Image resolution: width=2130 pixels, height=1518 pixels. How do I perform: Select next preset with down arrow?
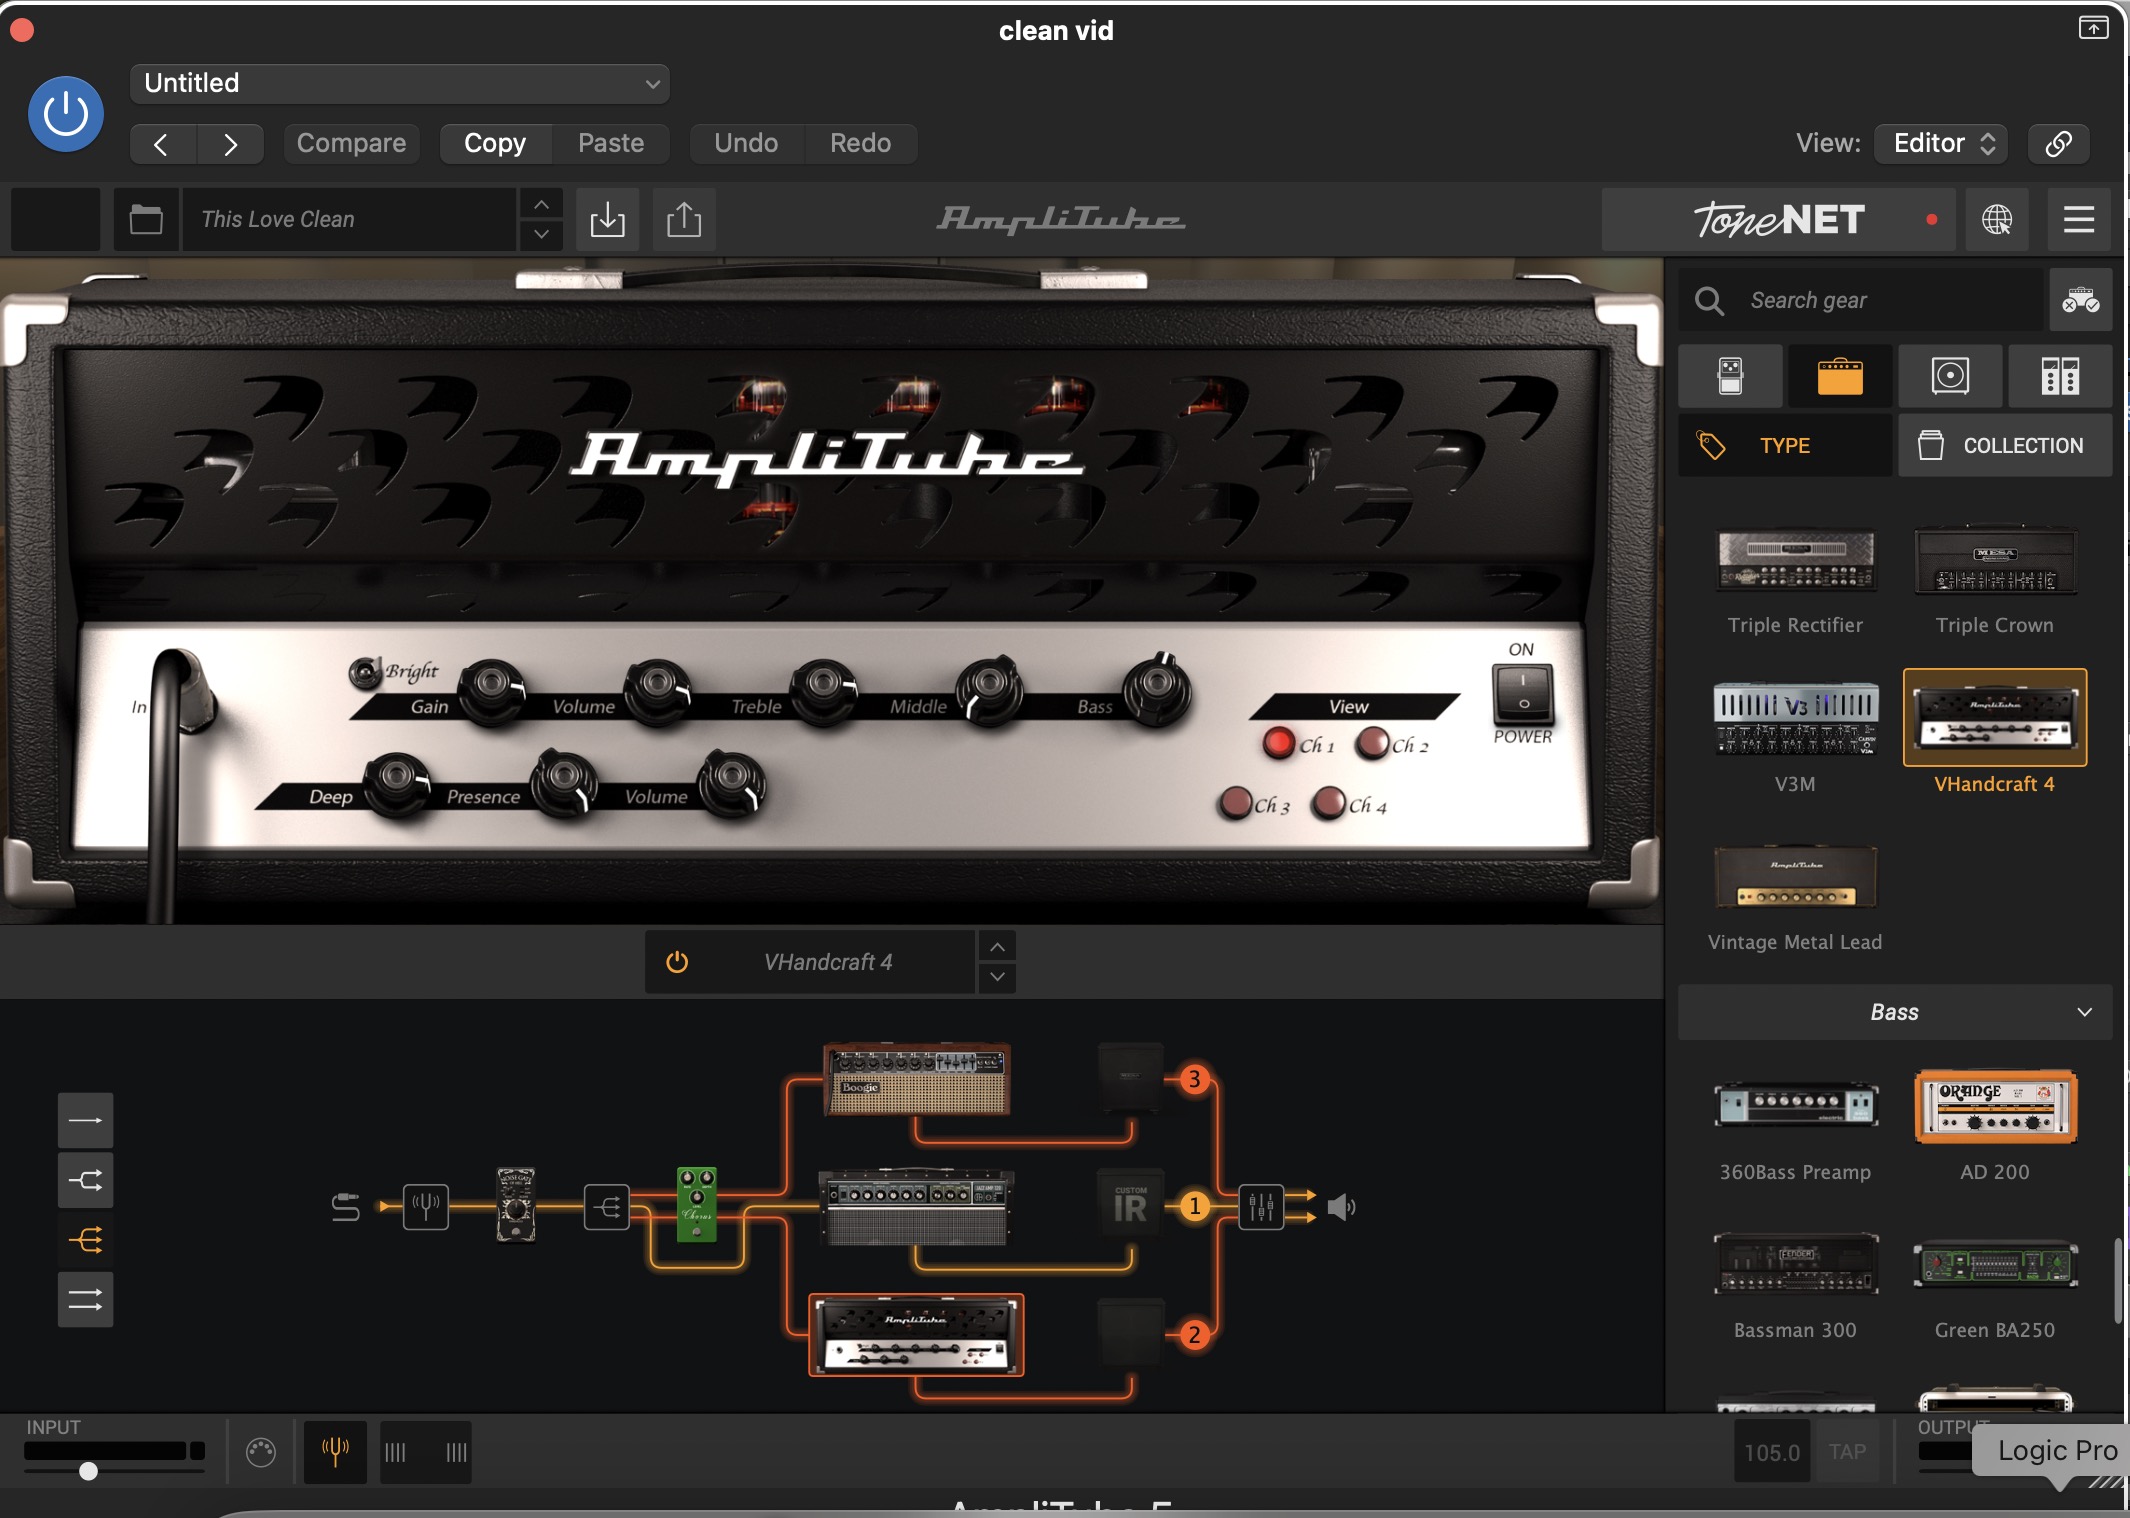tap(541, 234)
